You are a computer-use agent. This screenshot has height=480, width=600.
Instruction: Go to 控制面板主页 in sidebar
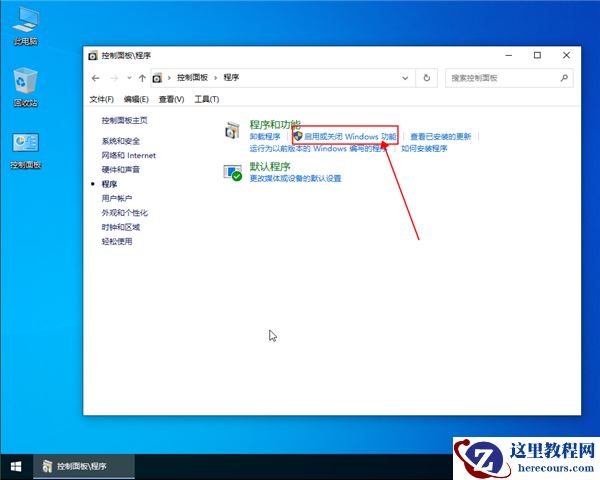(x=124, y=121)
